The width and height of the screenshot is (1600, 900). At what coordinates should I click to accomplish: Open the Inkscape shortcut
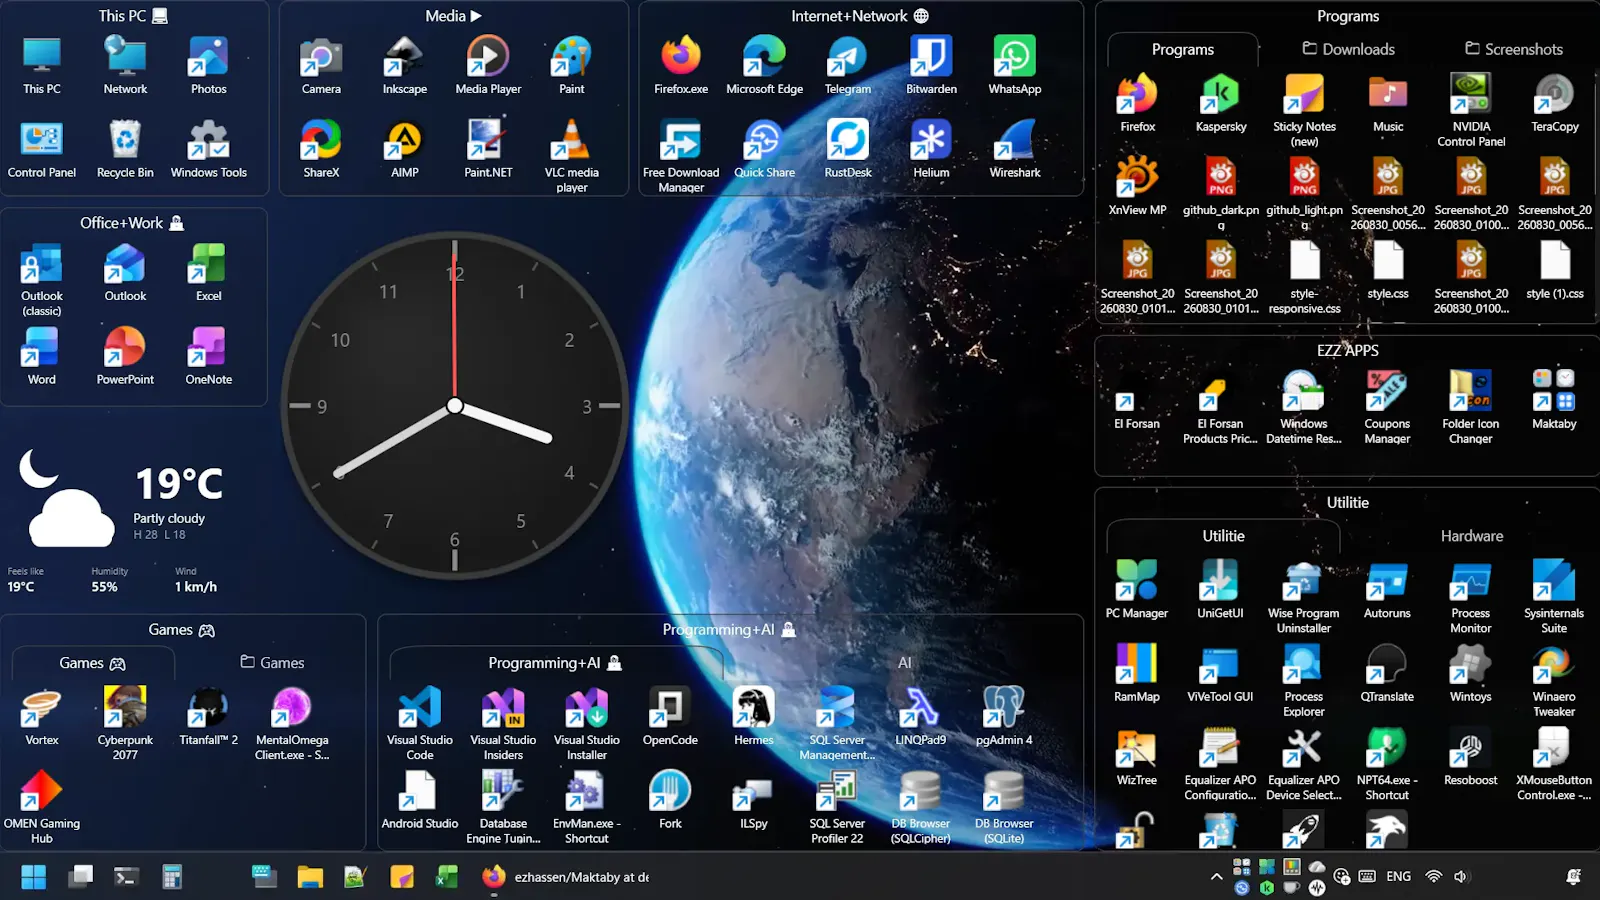pos(404,66)
